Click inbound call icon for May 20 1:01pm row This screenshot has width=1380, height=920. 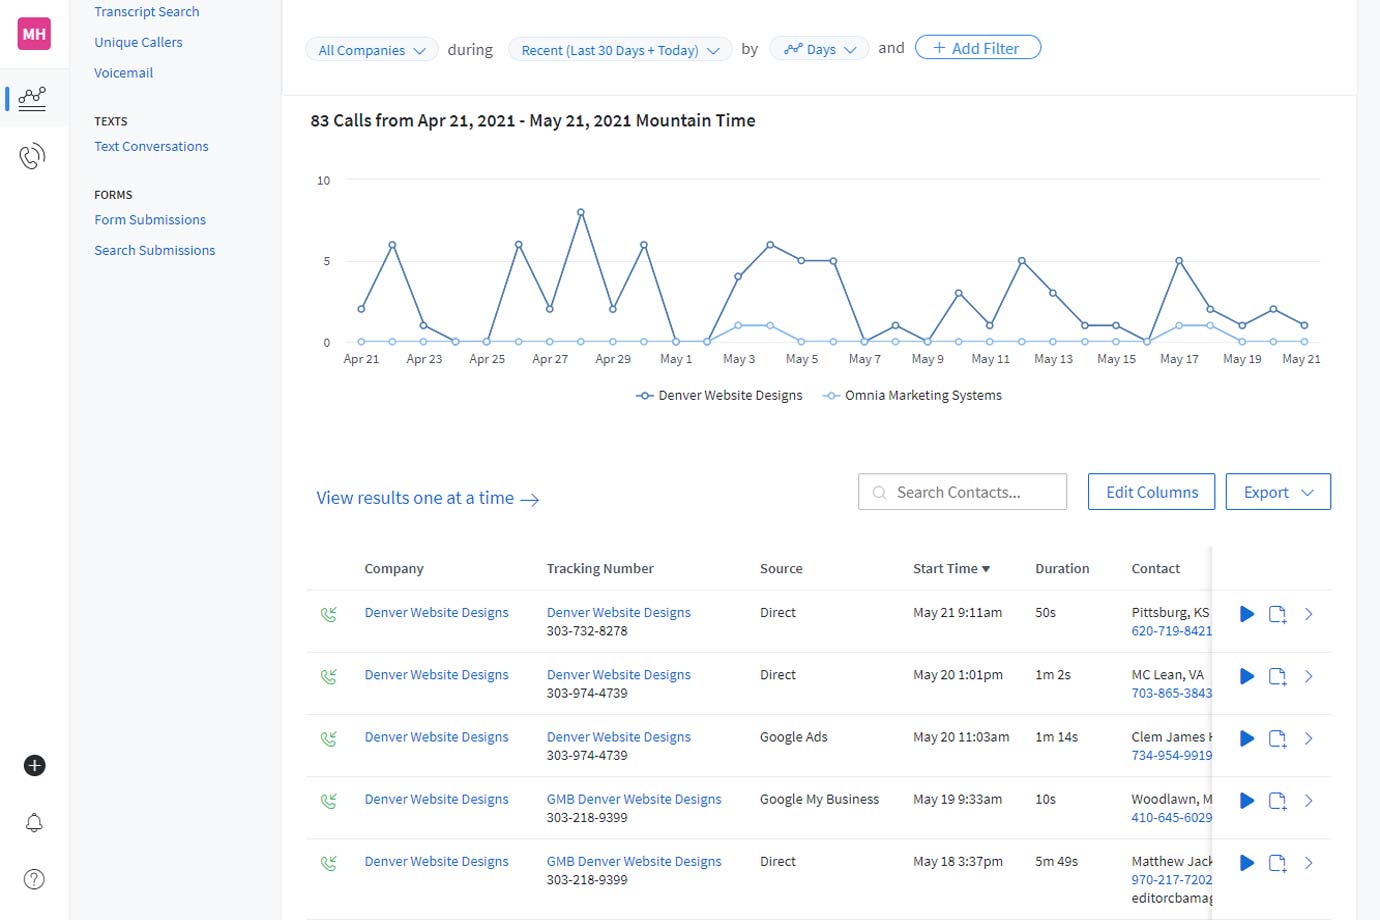click(328, 676)
